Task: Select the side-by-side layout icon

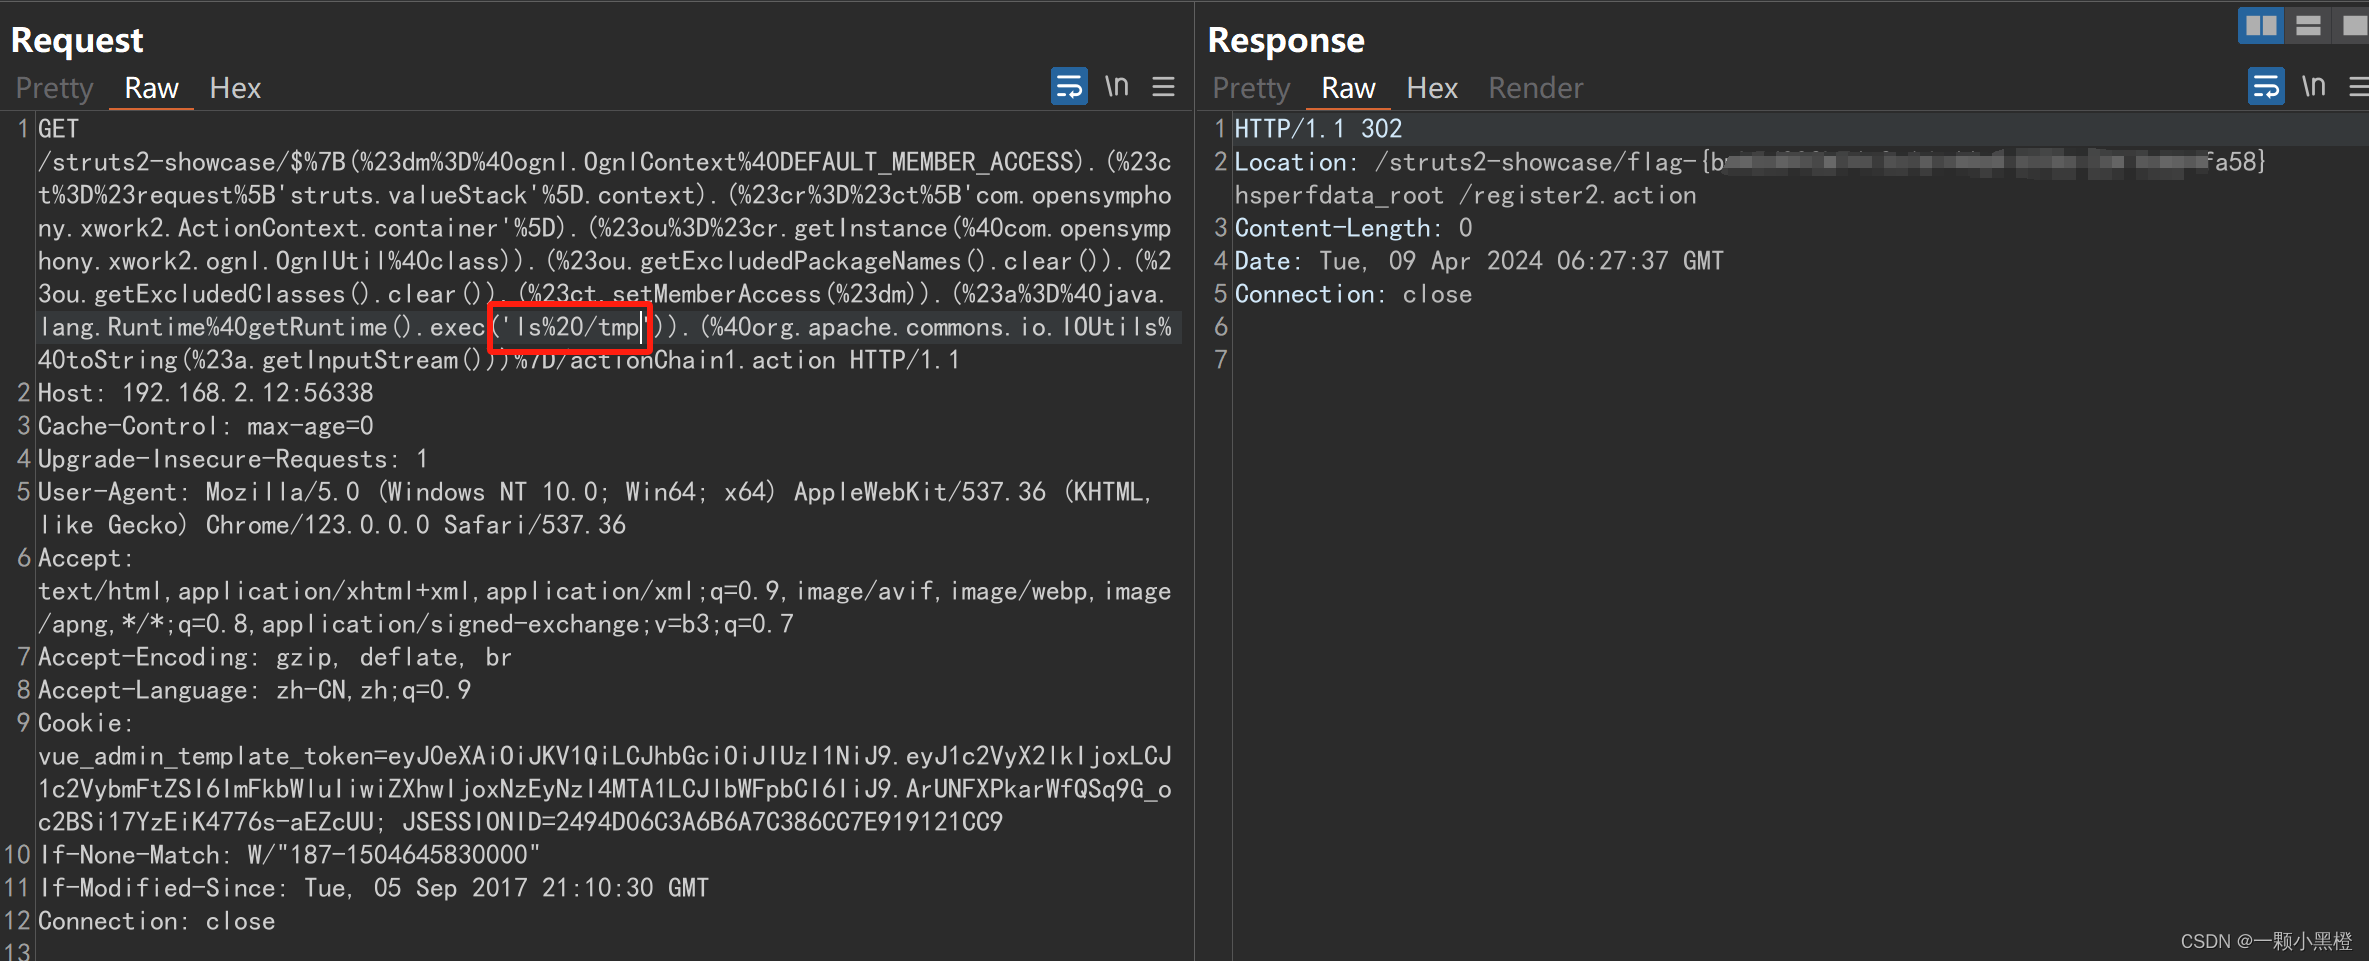Action: 2261,25
